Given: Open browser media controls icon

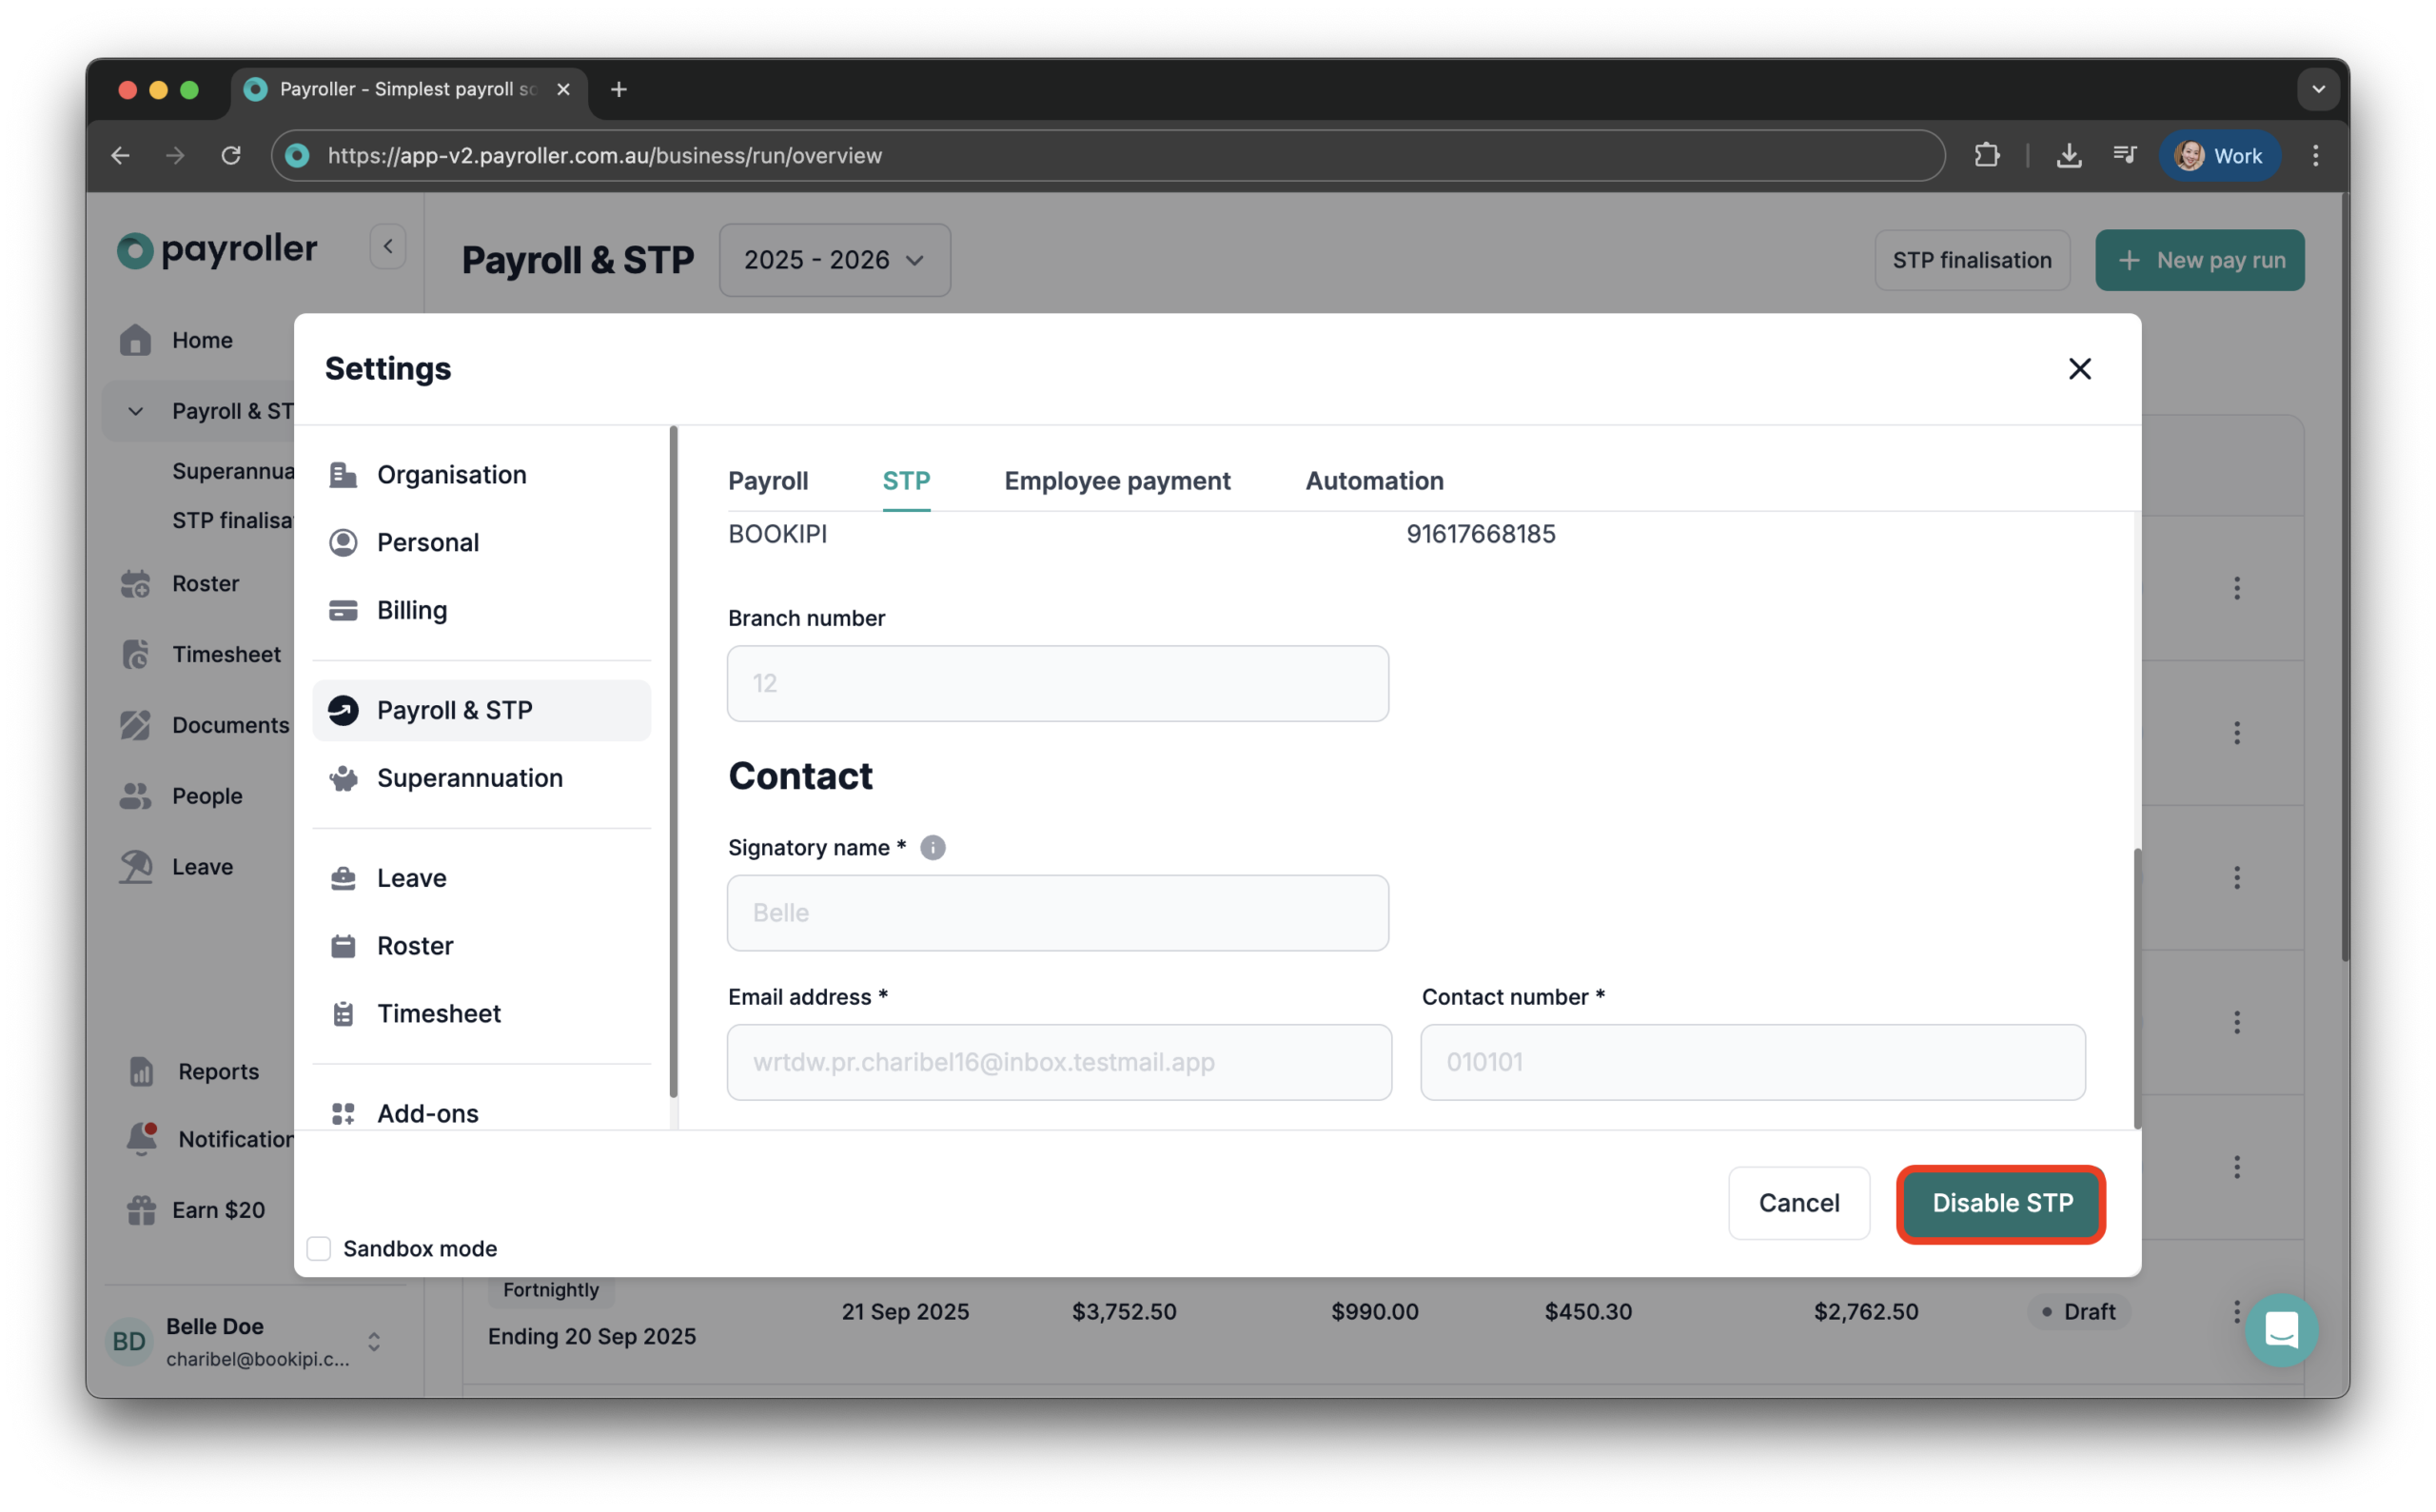Looking at the screenshot, I should coord(2125,156).
